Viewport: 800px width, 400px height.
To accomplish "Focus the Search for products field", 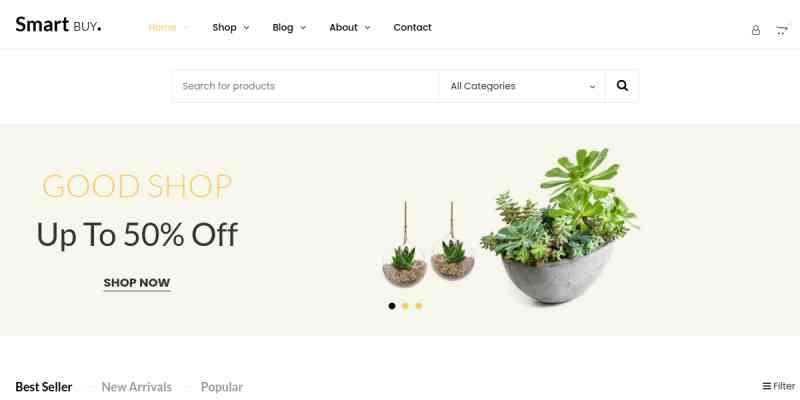I will coord(306,86).
